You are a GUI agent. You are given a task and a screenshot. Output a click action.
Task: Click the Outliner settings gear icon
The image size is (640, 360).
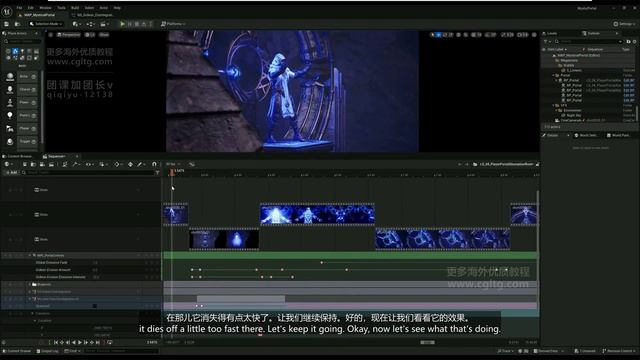[634, 41]
